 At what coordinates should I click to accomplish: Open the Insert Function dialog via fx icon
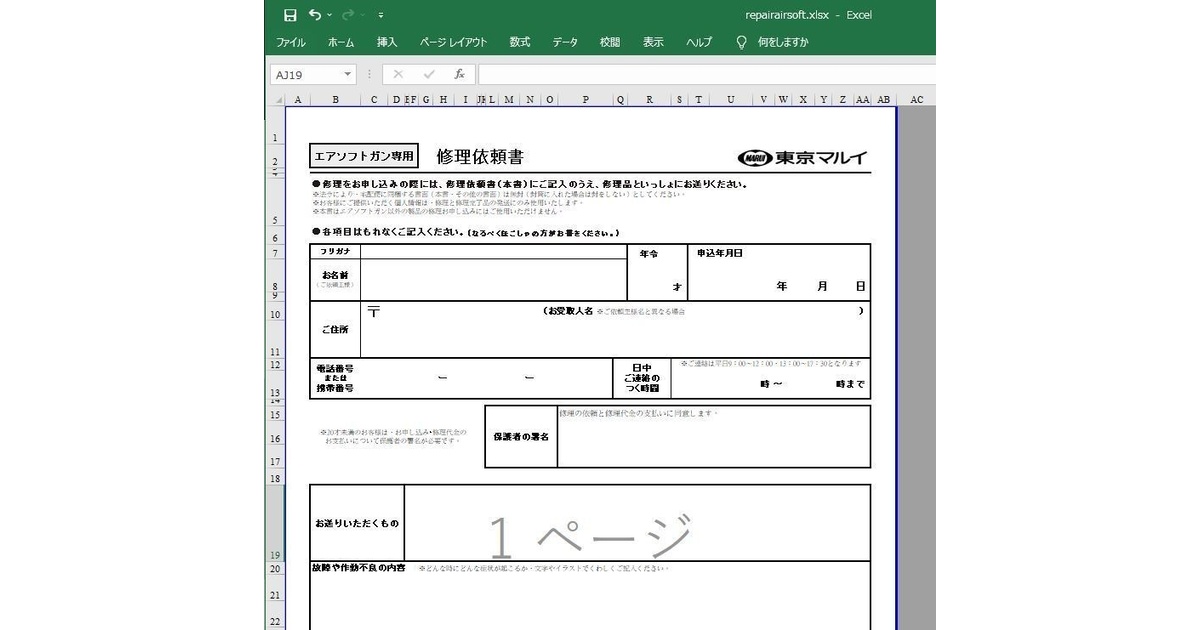pos(460,73)
